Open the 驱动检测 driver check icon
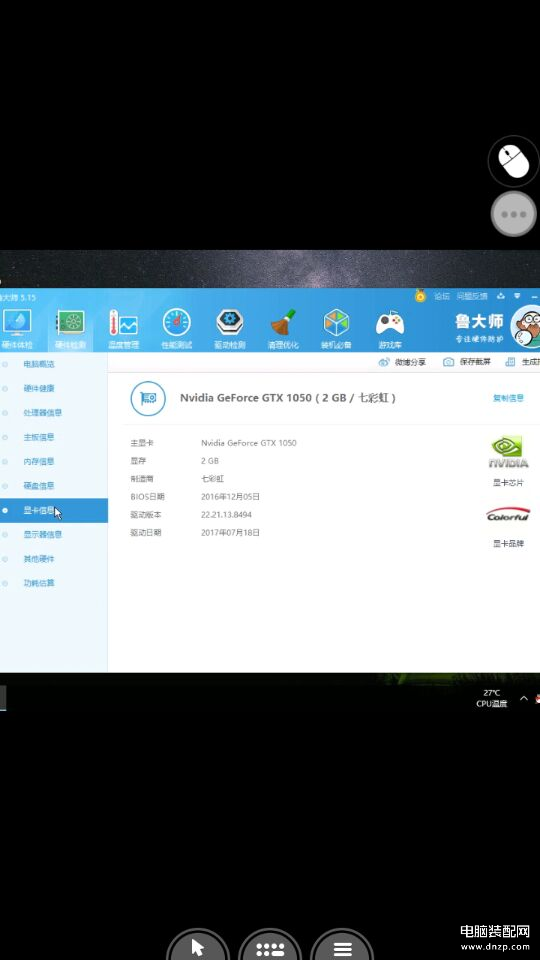Viewport: 540px width, 960px height. pos(230,329)
